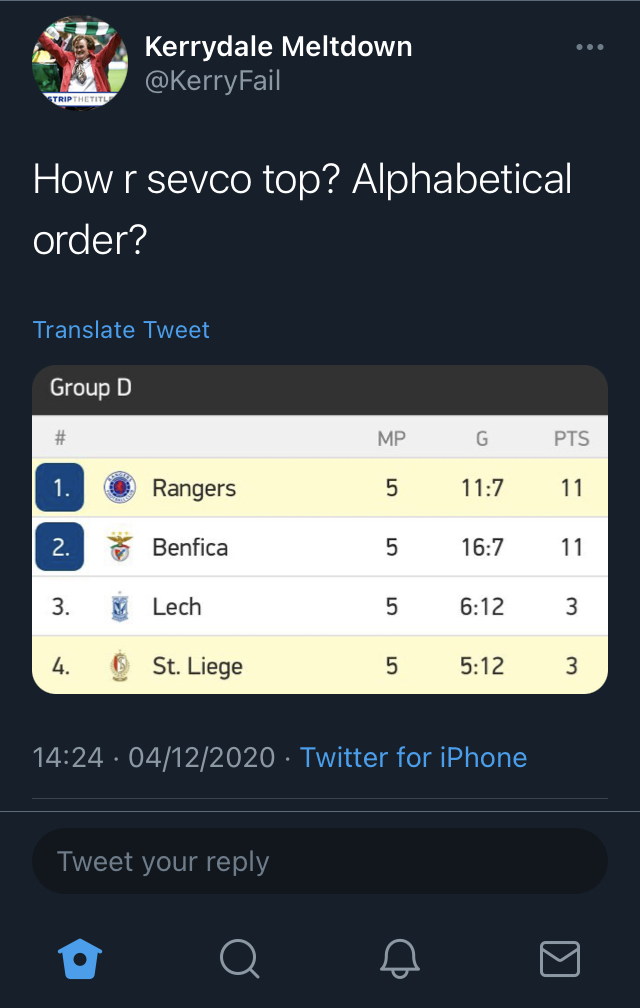Tap the @KerryFail username handle
The height and width of the screenshot is (1008, 640).
tap(212, 80)
